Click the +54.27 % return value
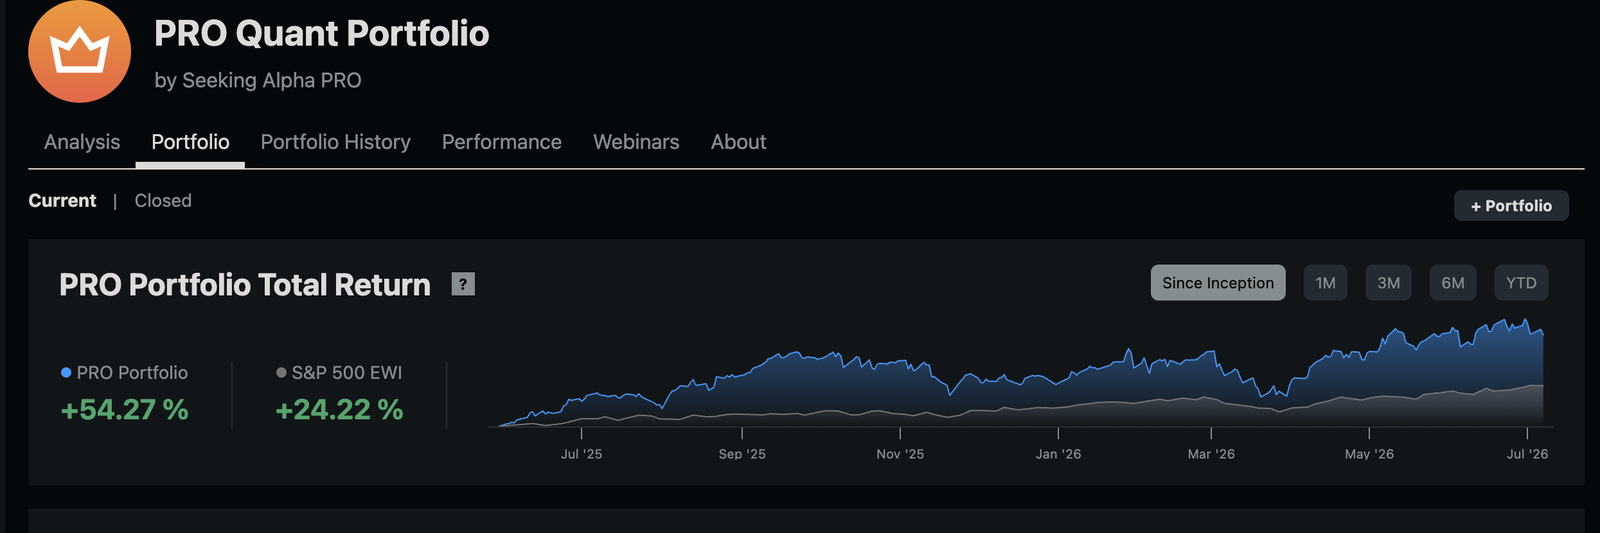The width and height of the screenshot is (1600, 533). 124,409
